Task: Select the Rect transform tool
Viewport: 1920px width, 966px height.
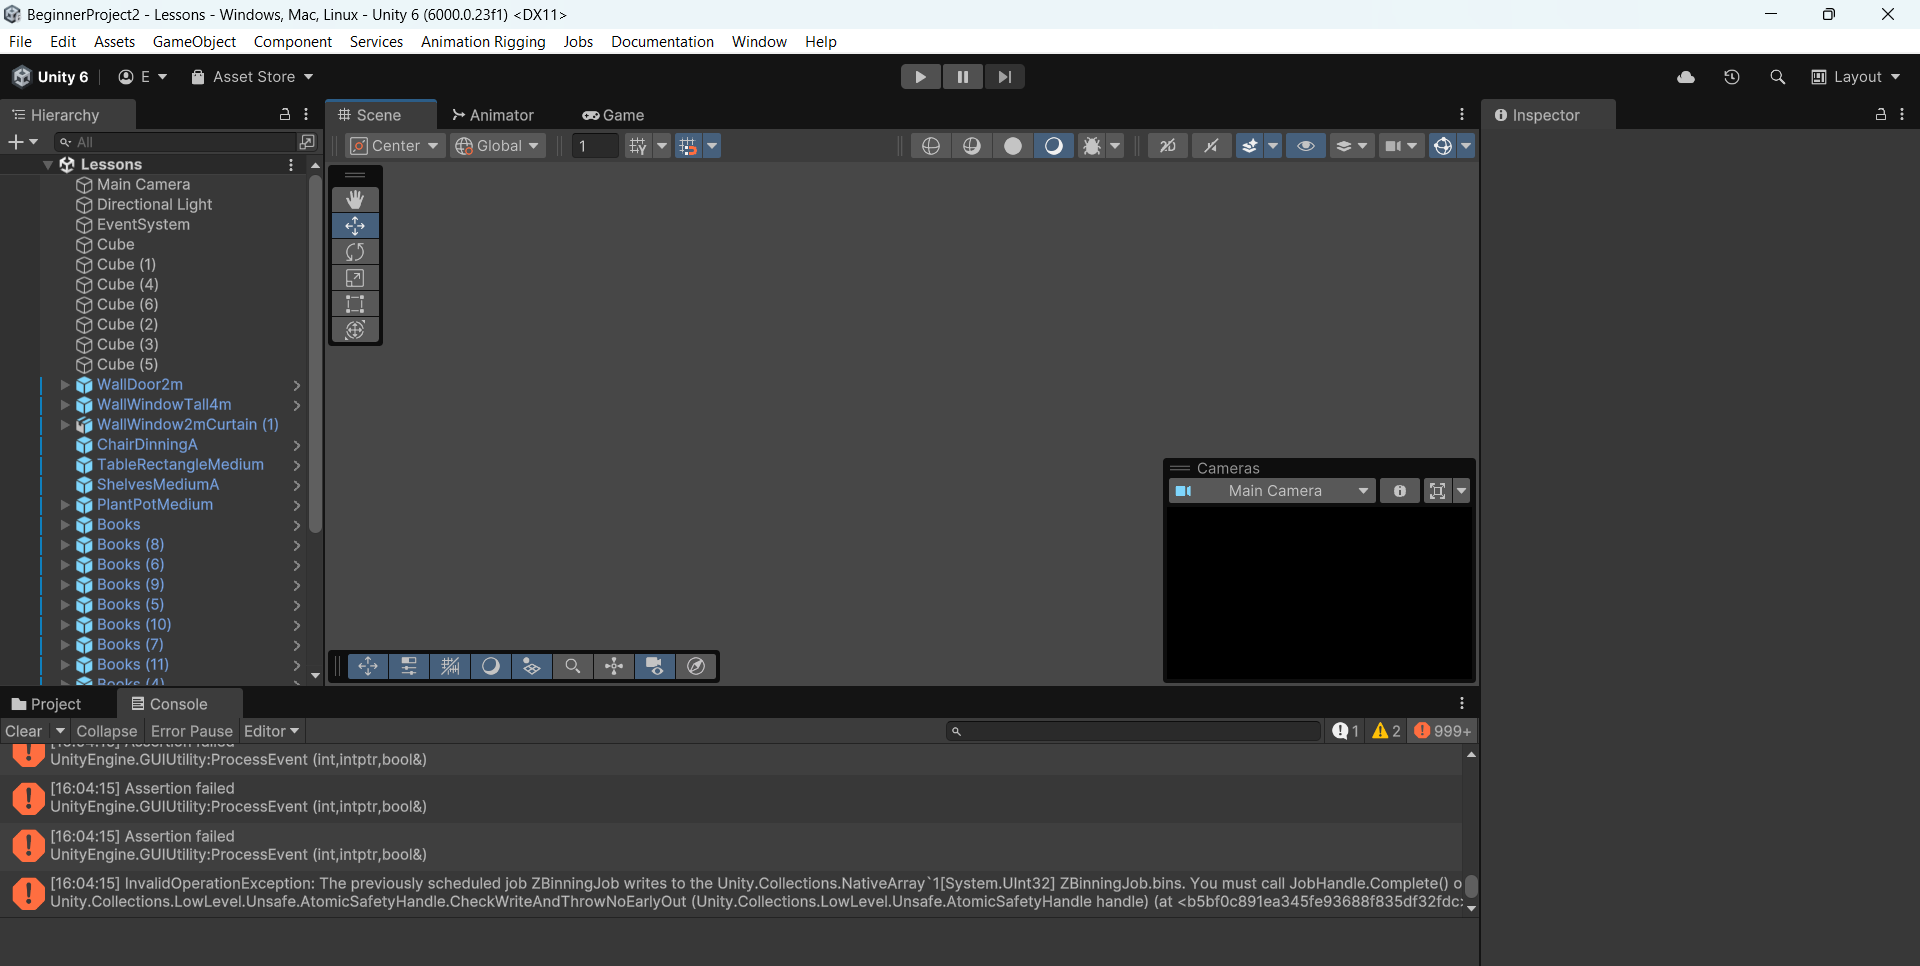Action: (355, 304)
